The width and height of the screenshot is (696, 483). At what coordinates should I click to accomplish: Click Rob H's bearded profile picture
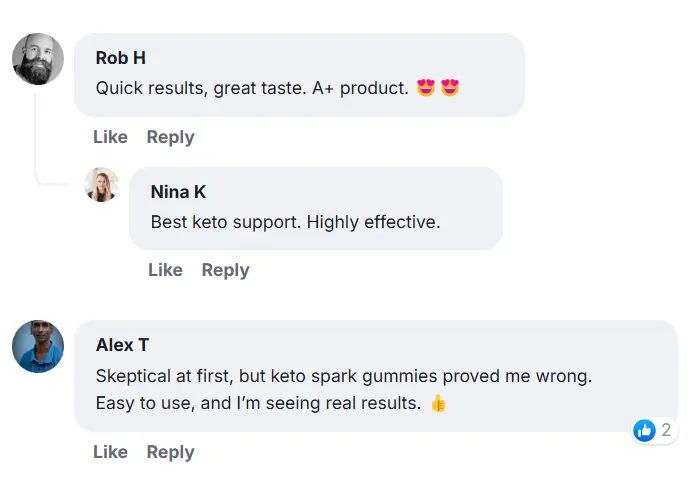[x=38, y=59]
